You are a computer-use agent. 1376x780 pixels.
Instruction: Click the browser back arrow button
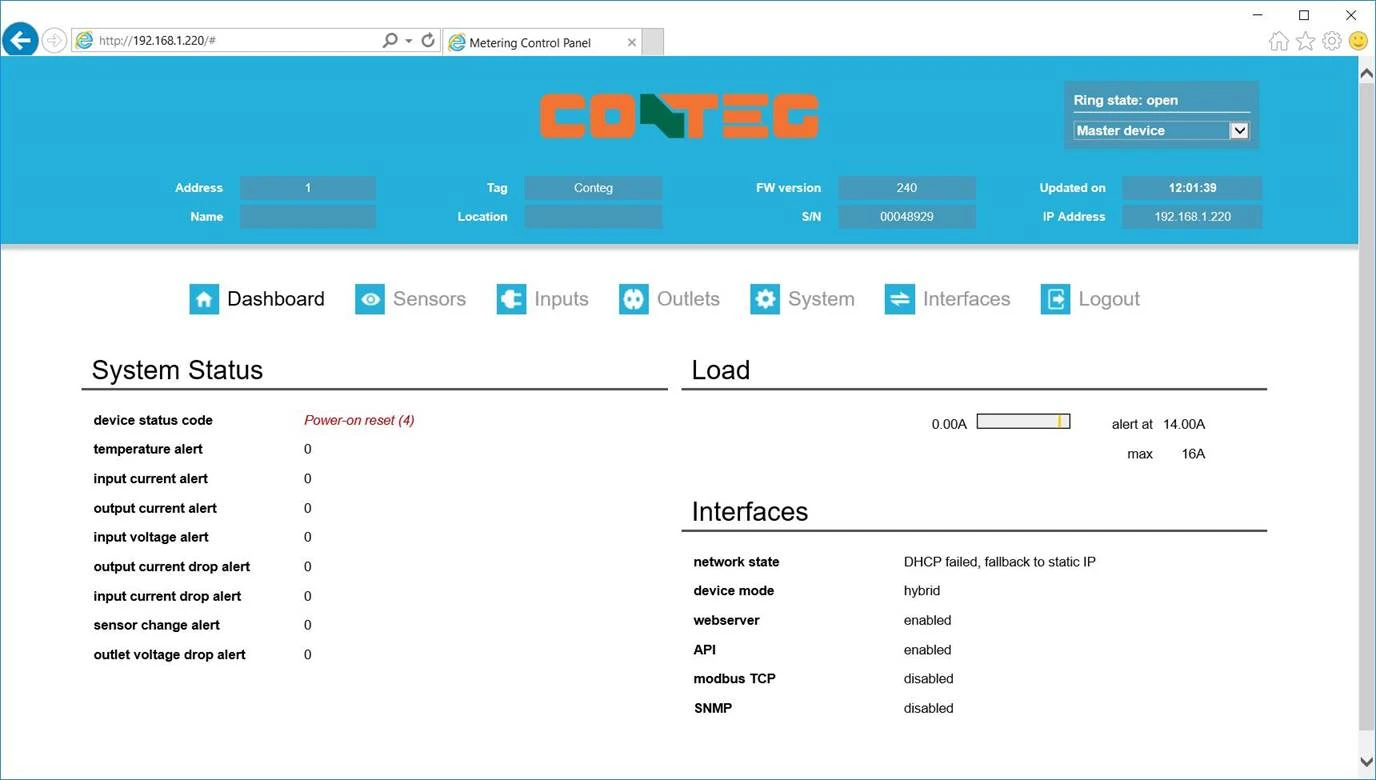(x=20, y=40)
